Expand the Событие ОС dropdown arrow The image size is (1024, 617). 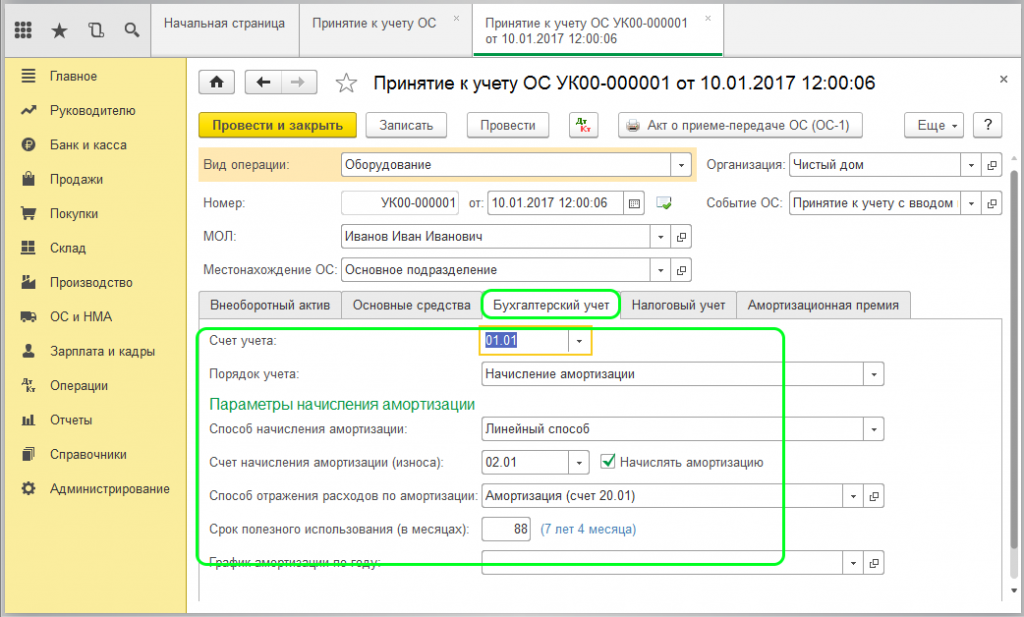[x=970, y=203]
